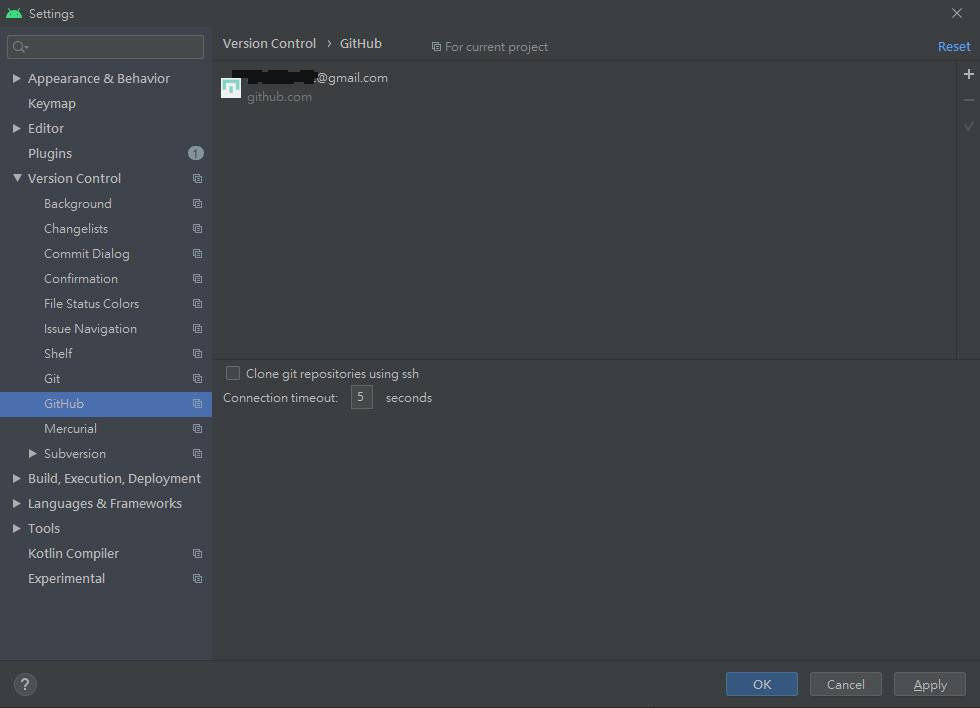Click the project-level icon beside Version Control

point(198,179)
